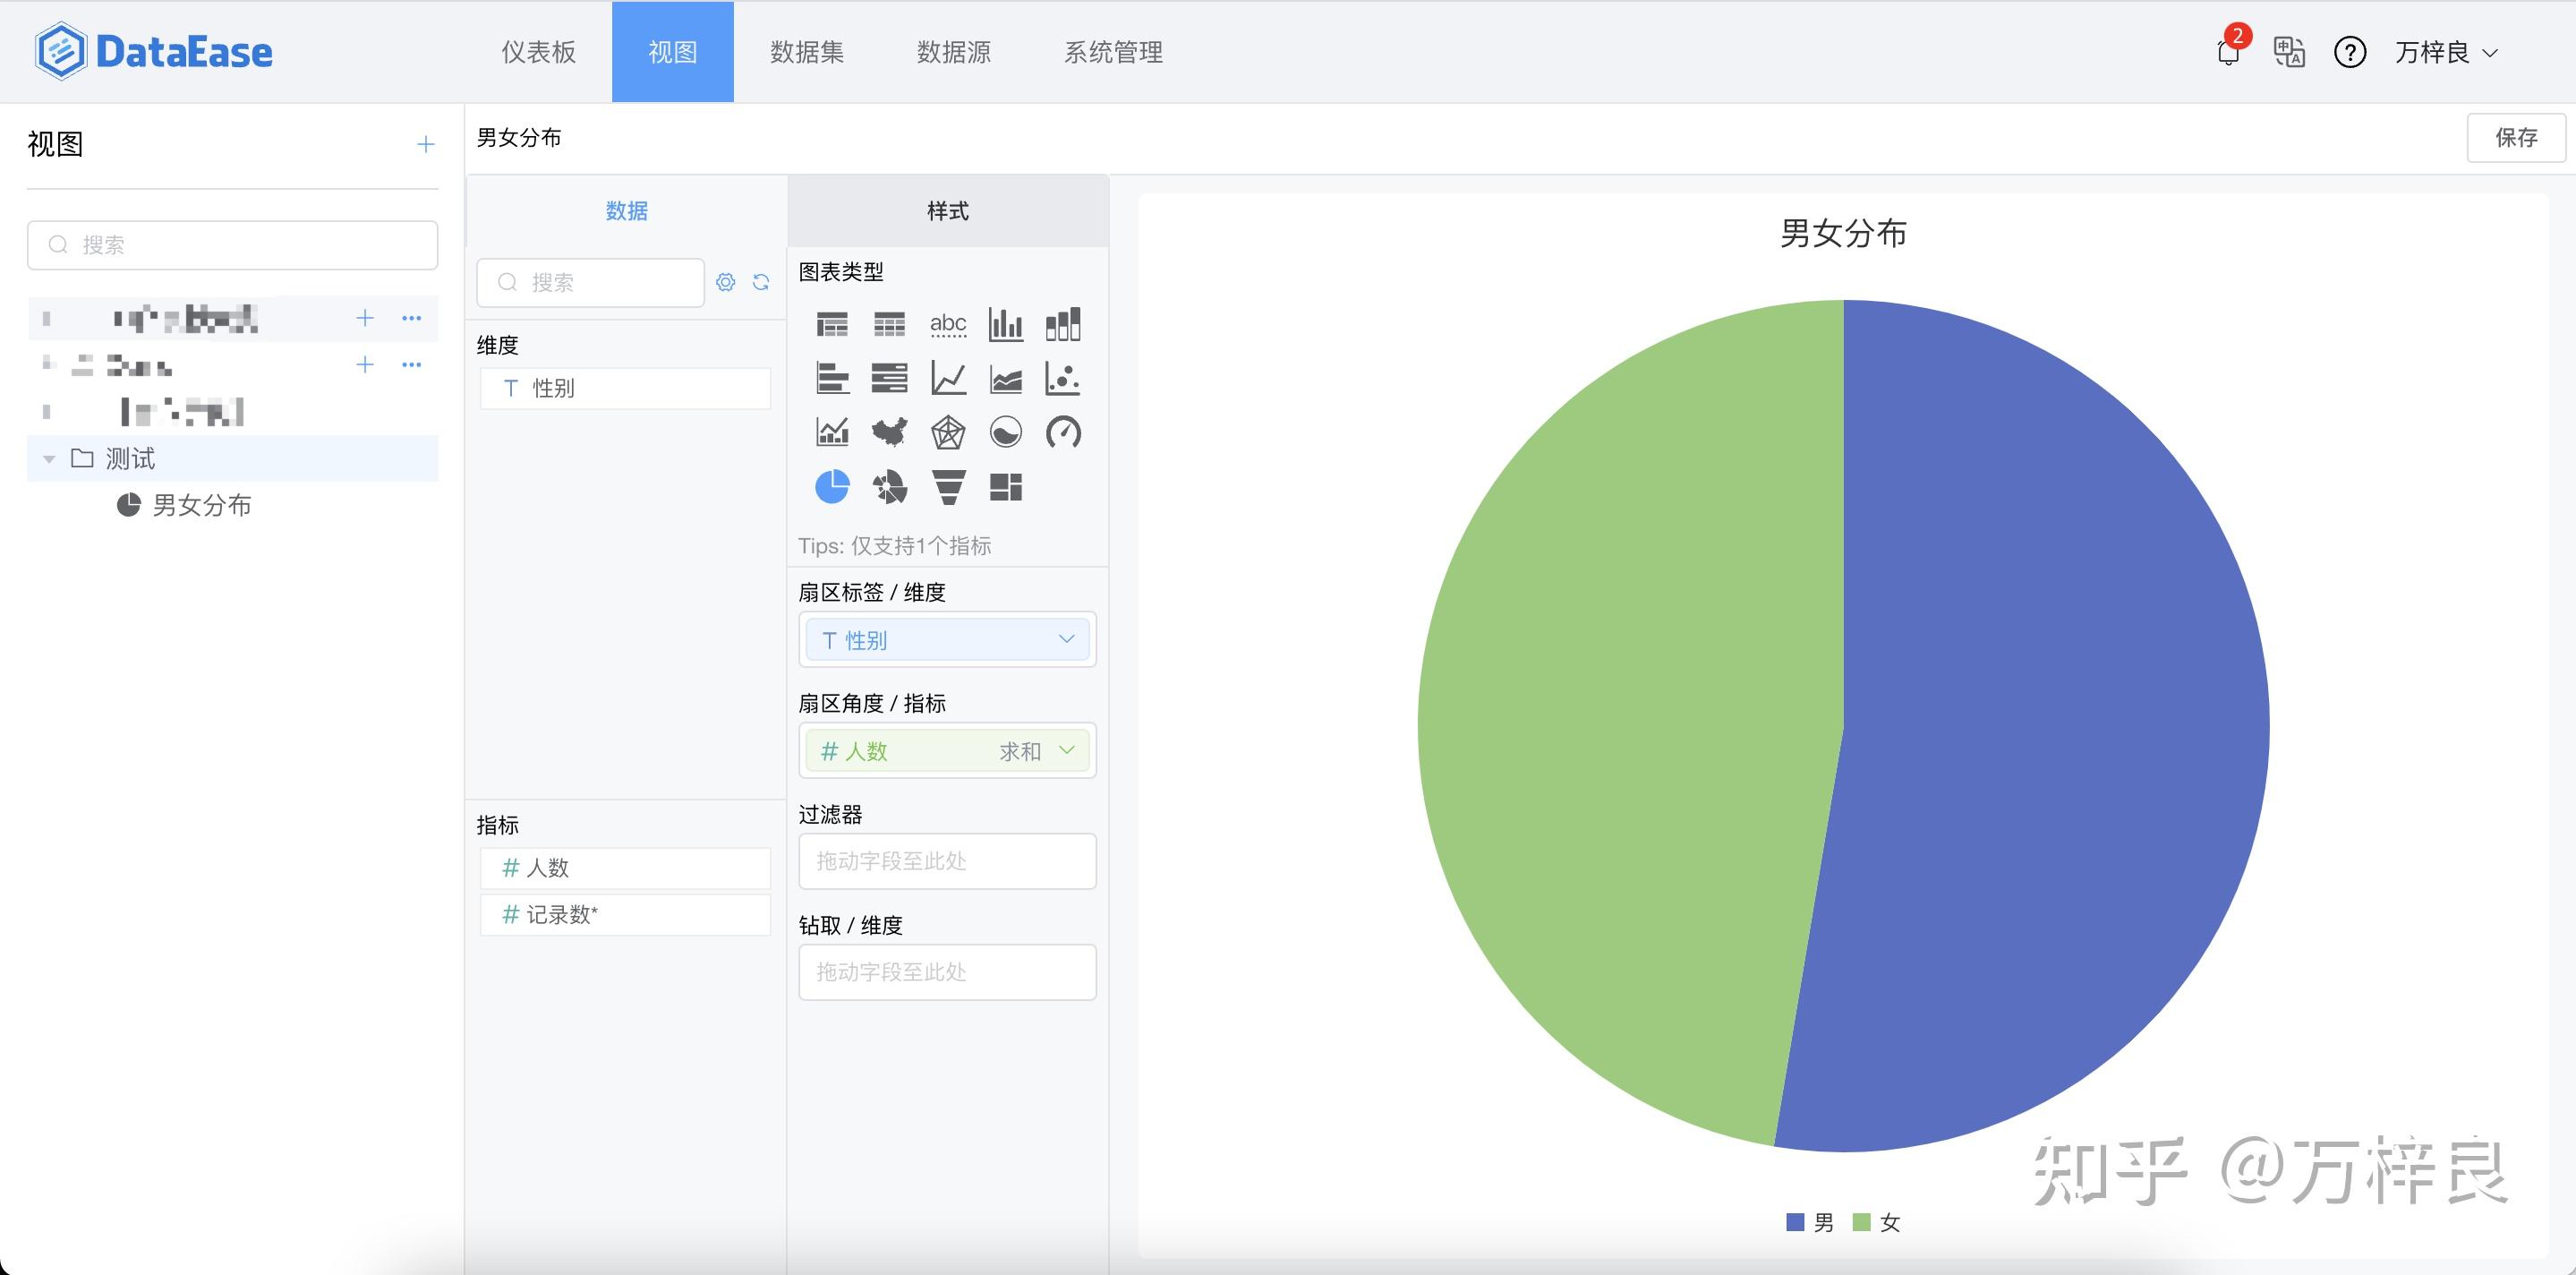Select the China map chart type

coord(889,432)
